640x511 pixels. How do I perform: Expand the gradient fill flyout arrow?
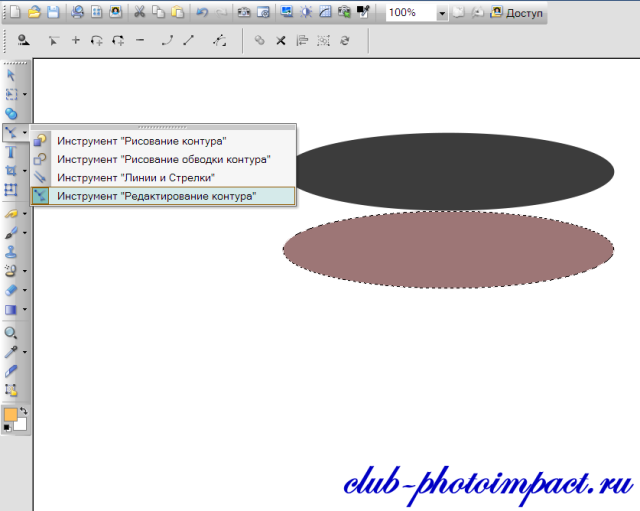click(x=25, y=309)
